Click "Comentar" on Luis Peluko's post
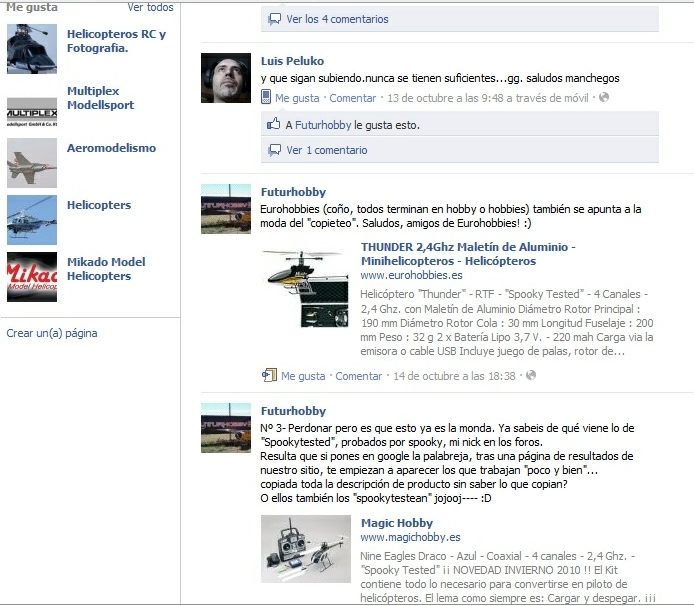 (352, 98)
